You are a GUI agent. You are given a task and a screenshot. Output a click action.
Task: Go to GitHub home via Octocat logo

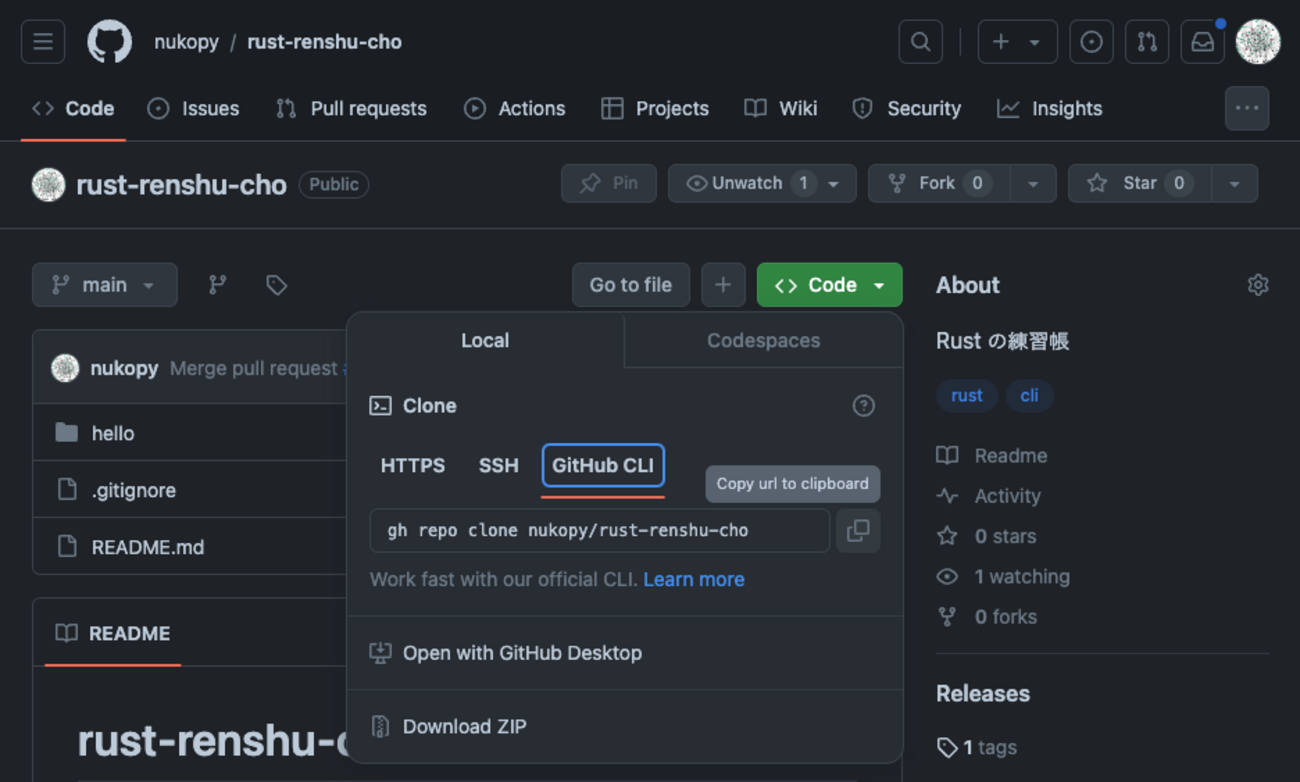click(110, 42)
